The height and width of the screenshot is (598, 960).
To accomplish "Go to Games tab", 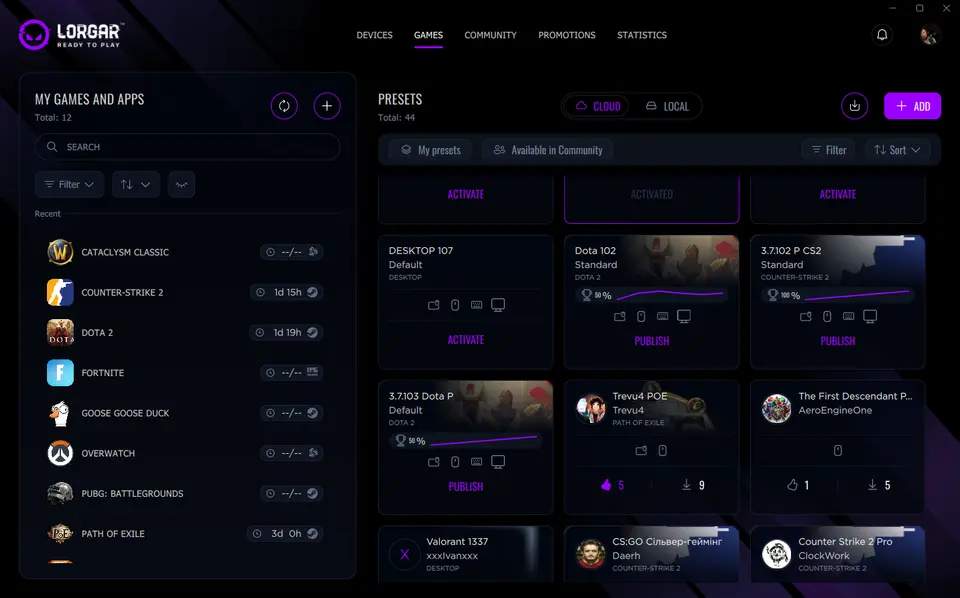I will tap(429, 35).
